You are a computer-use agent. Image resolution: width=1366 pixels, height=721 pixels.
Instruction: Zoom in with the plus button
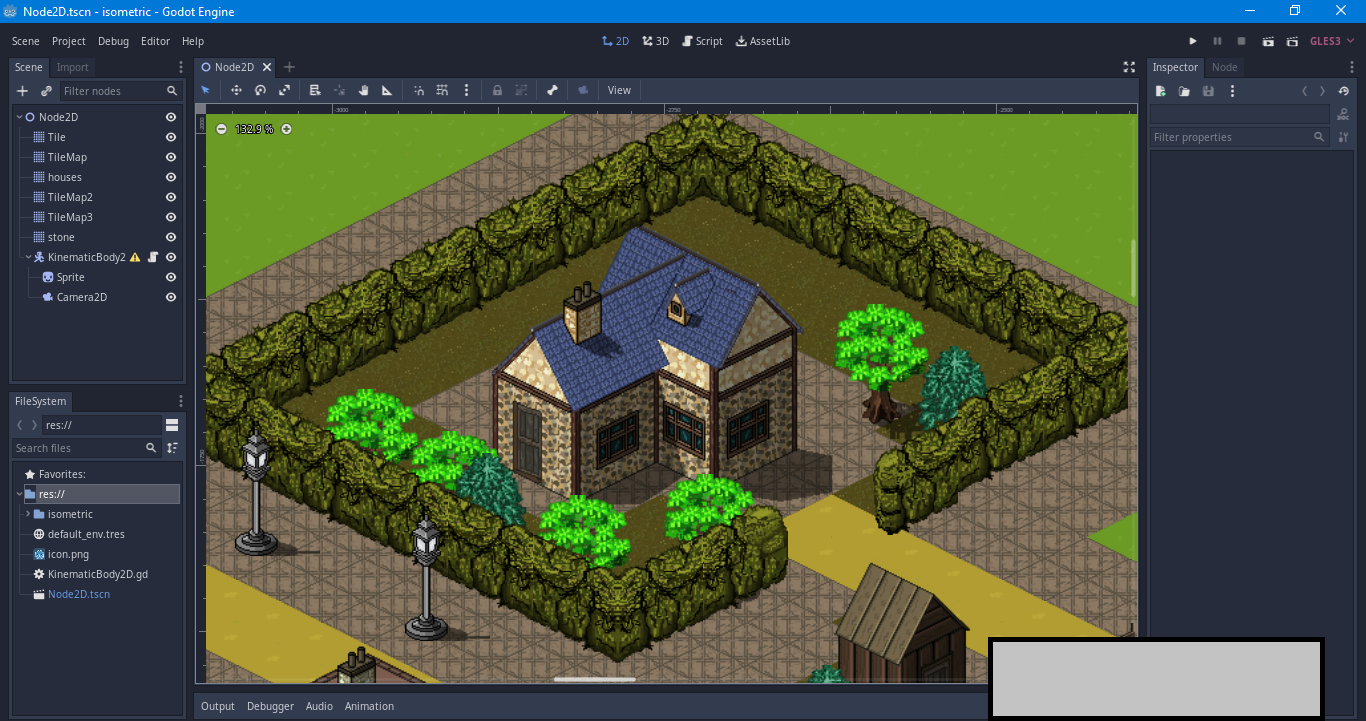click(286, 129)
